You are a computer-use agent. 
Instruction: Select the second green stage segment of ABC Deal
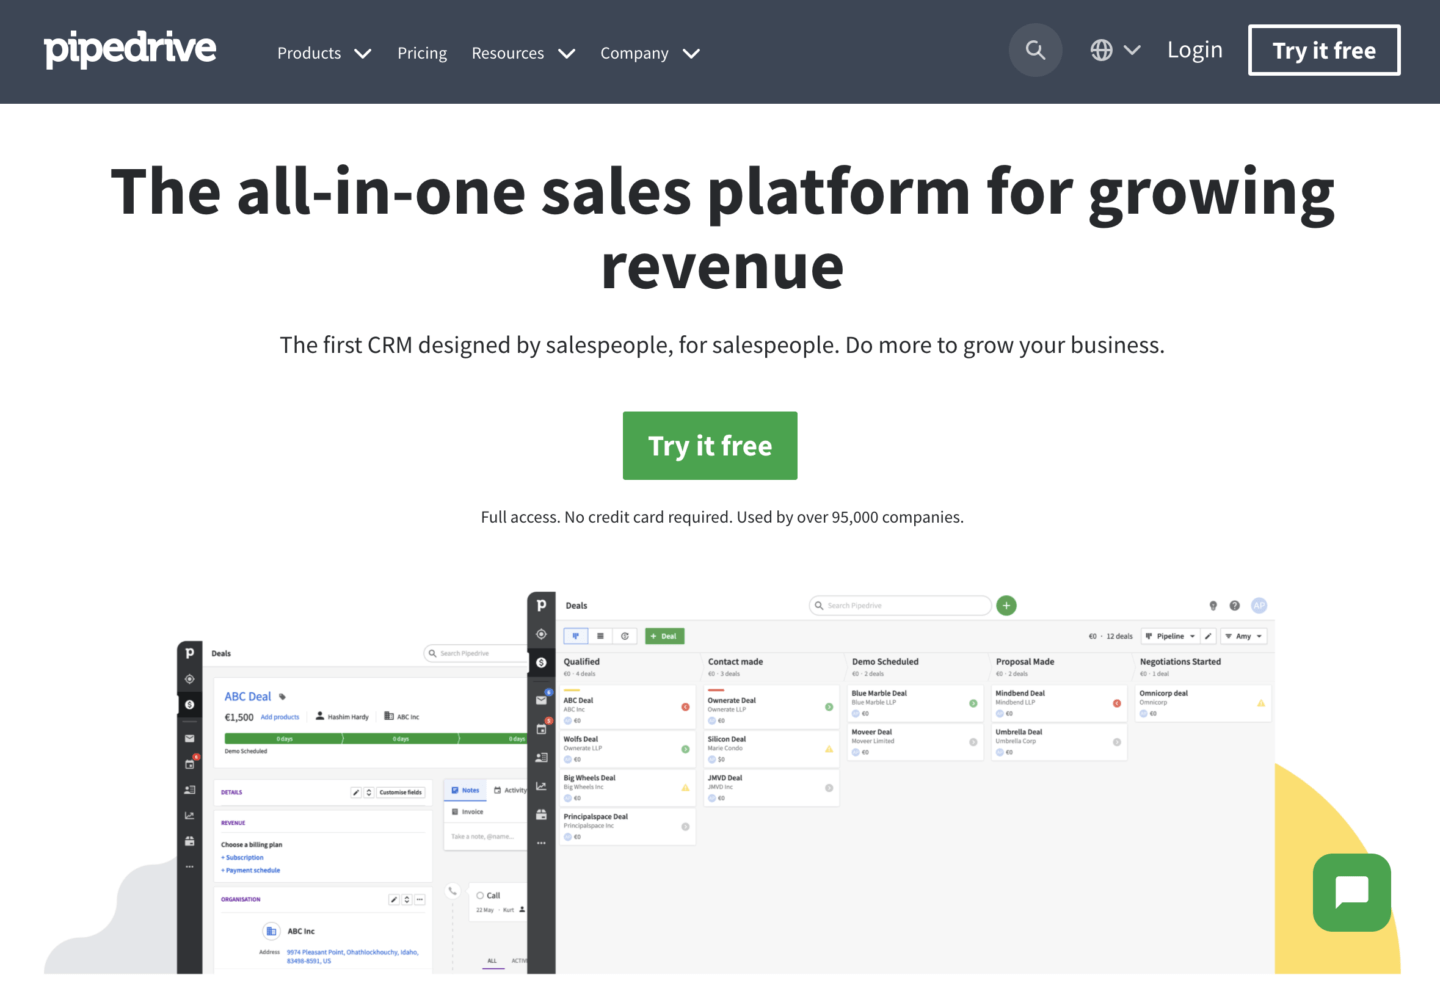(401, 739)
